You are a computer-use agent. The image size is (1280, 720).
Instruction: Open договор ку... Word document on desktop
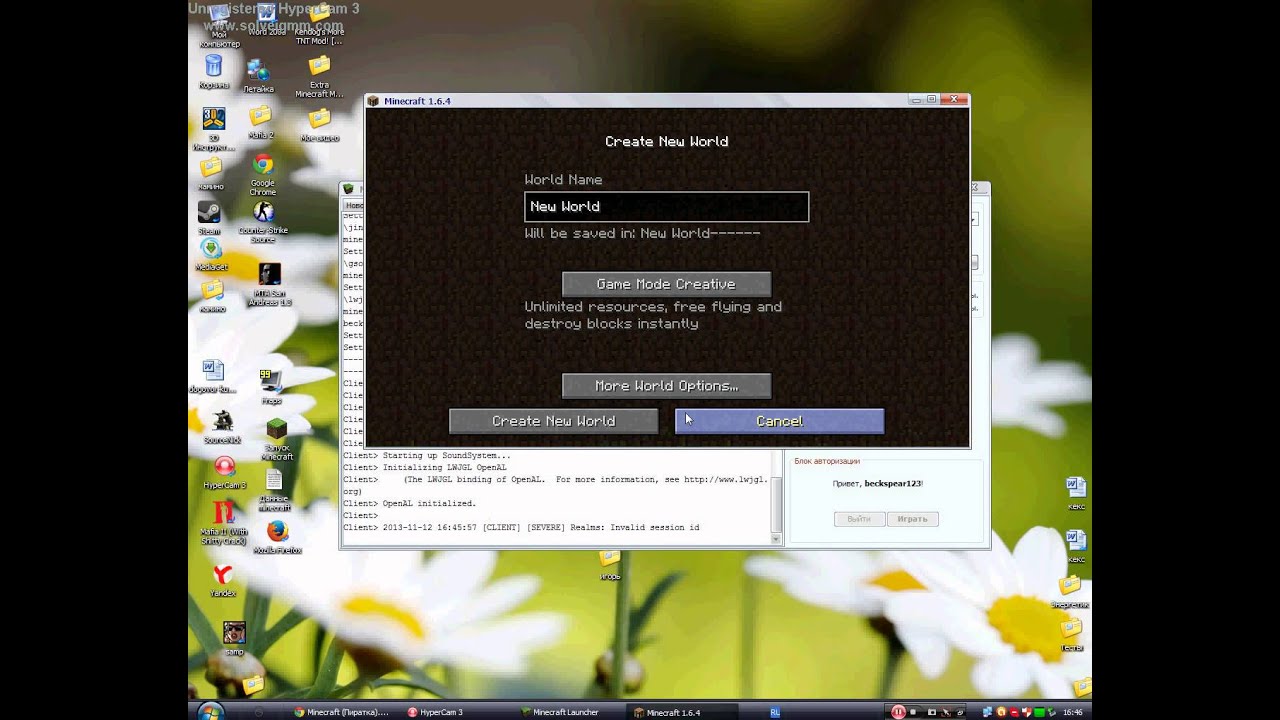[x=213, y=377]
